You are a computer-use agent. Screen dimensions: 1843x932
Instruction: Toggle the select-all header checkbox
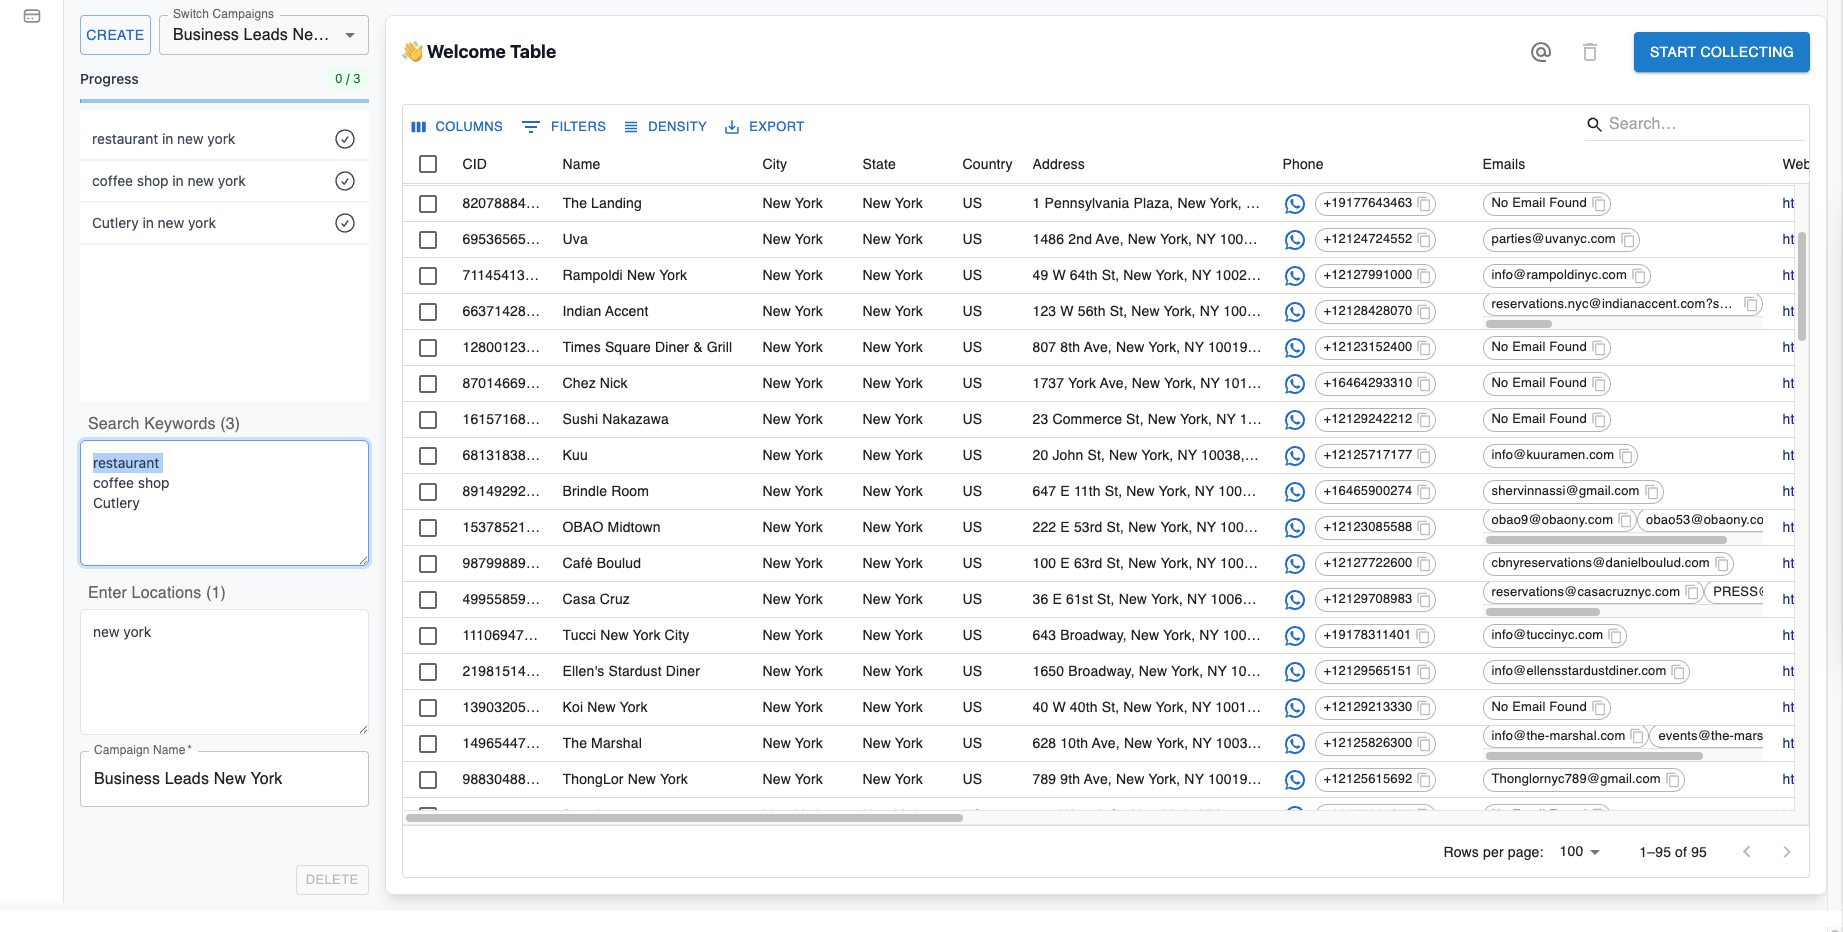(428, 164)
